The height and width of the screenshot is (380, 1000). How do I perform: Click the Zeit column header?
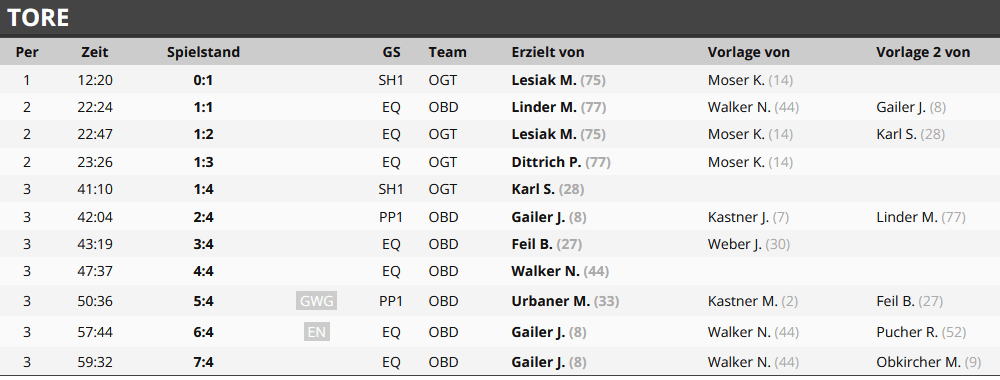point(95,52)
